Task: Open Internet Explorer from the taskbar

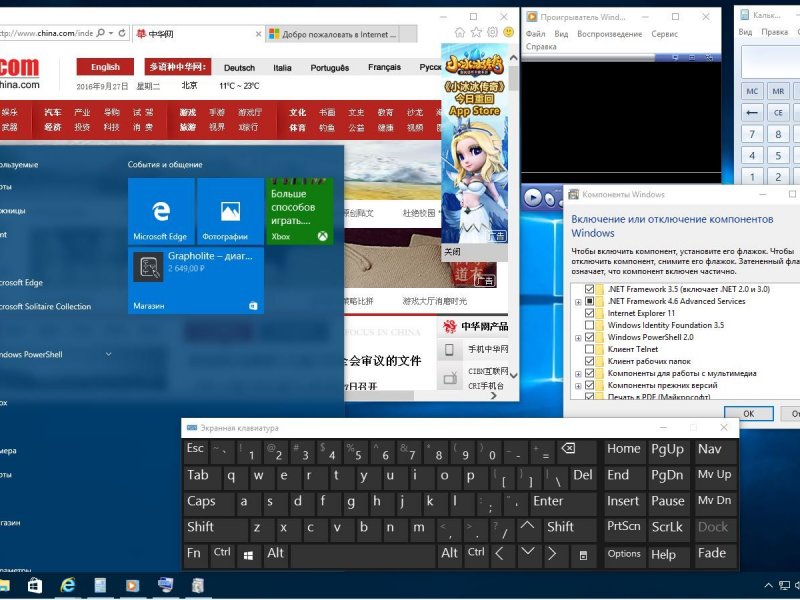Action: (67, 585)
